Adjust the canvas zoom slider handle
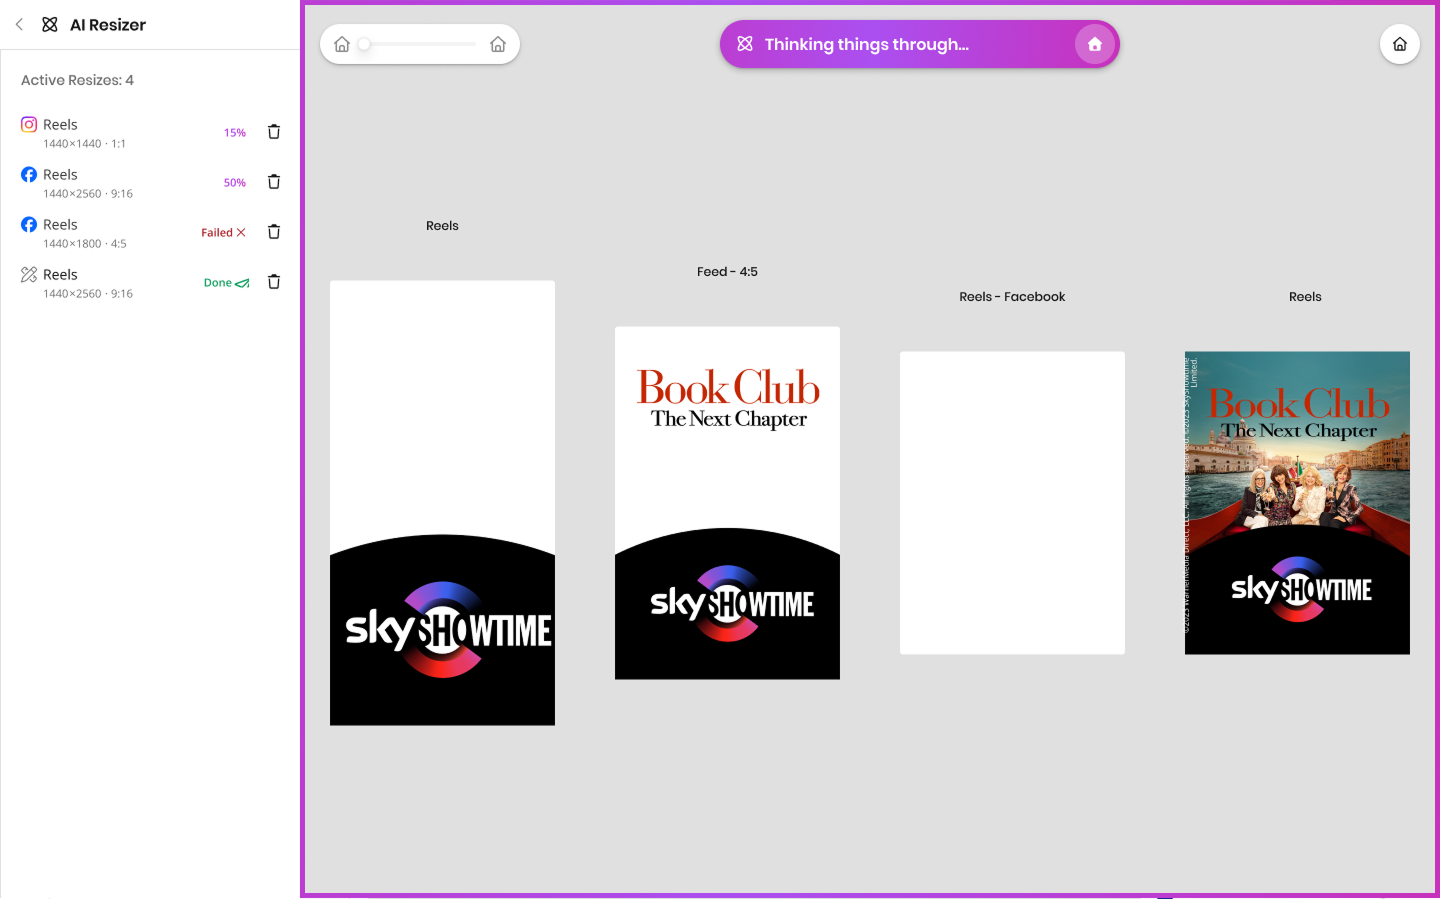The image size is (1440, 899). (365, 44)
